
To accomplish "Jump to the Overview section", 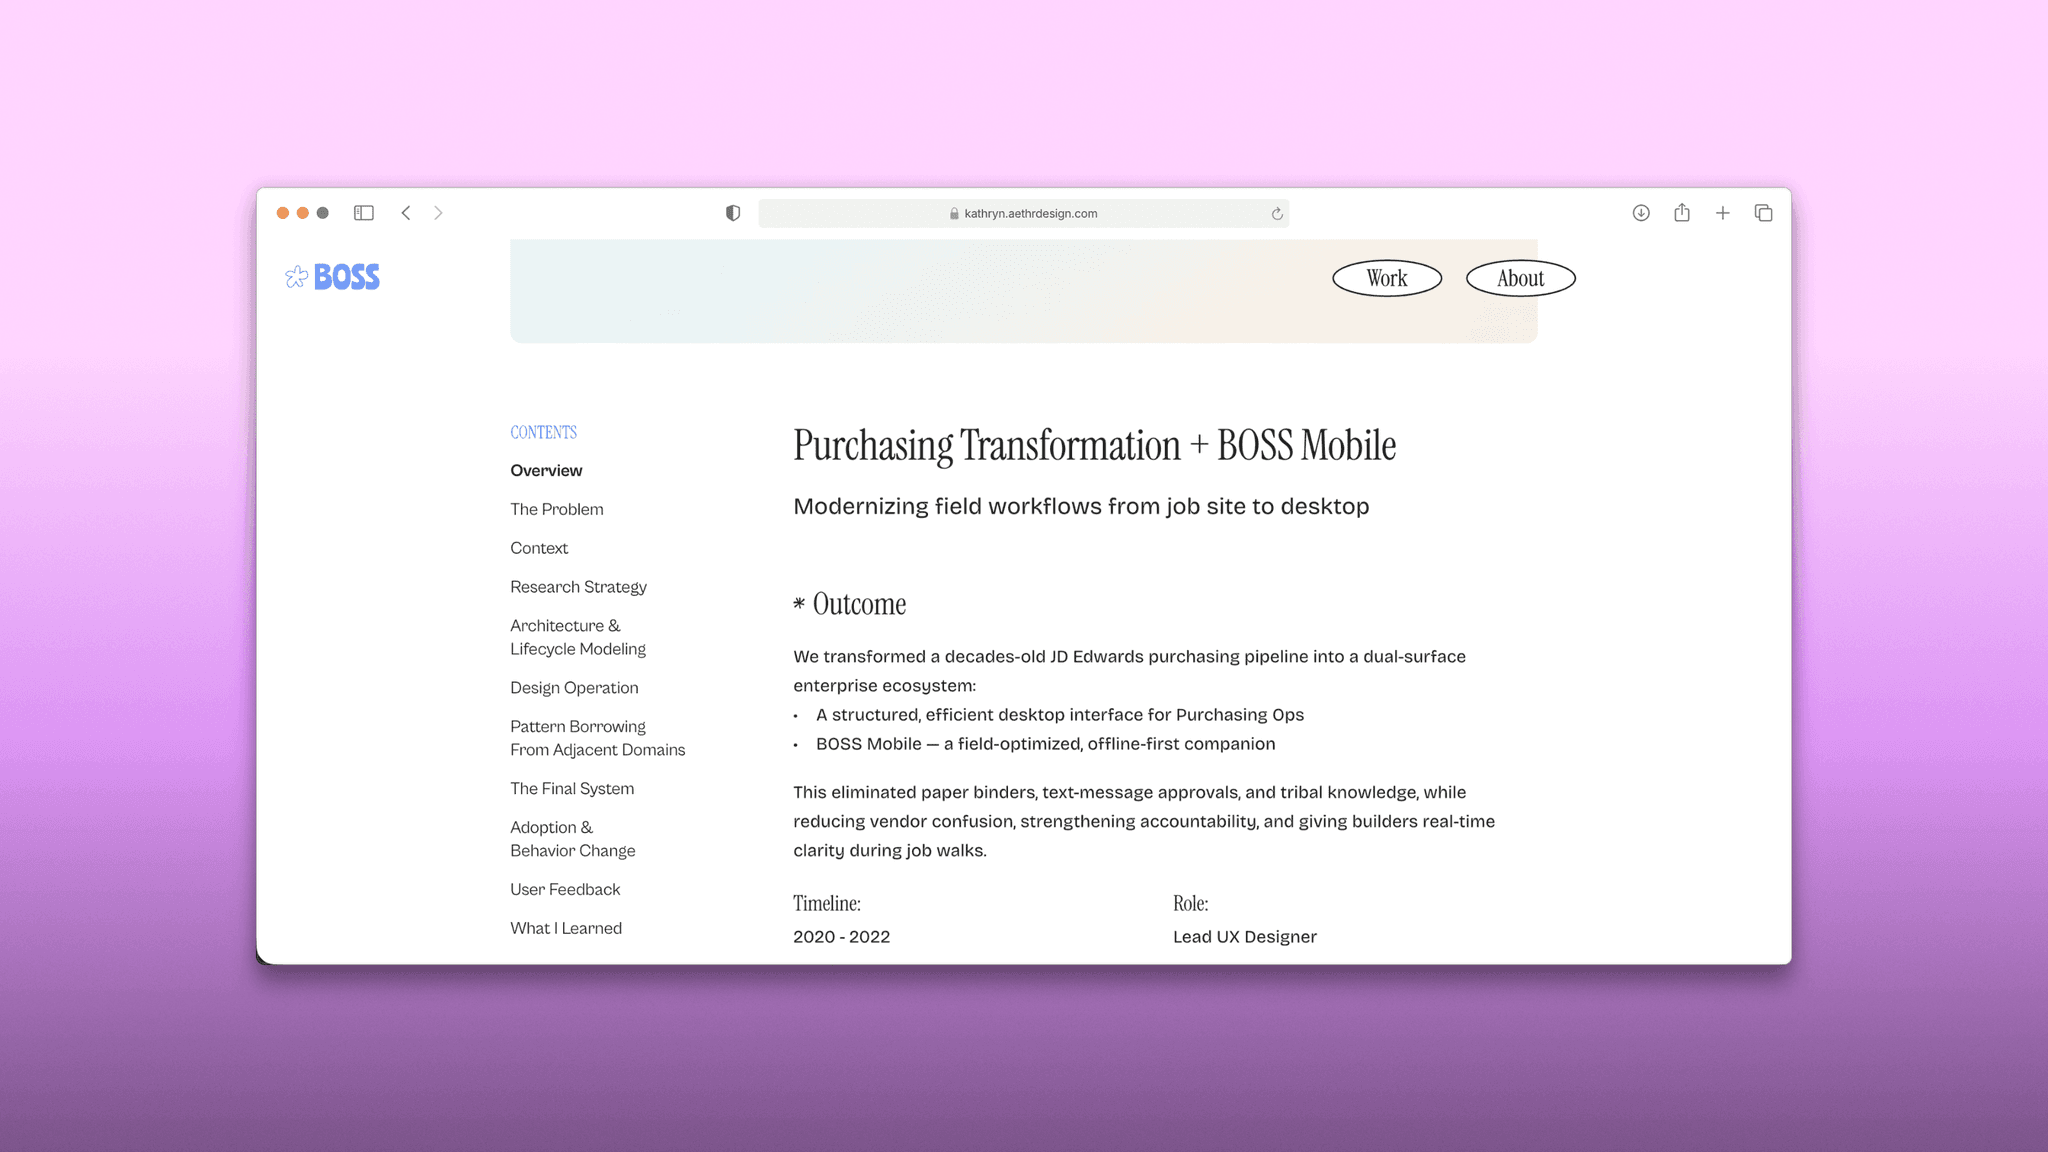I will 546,471.
